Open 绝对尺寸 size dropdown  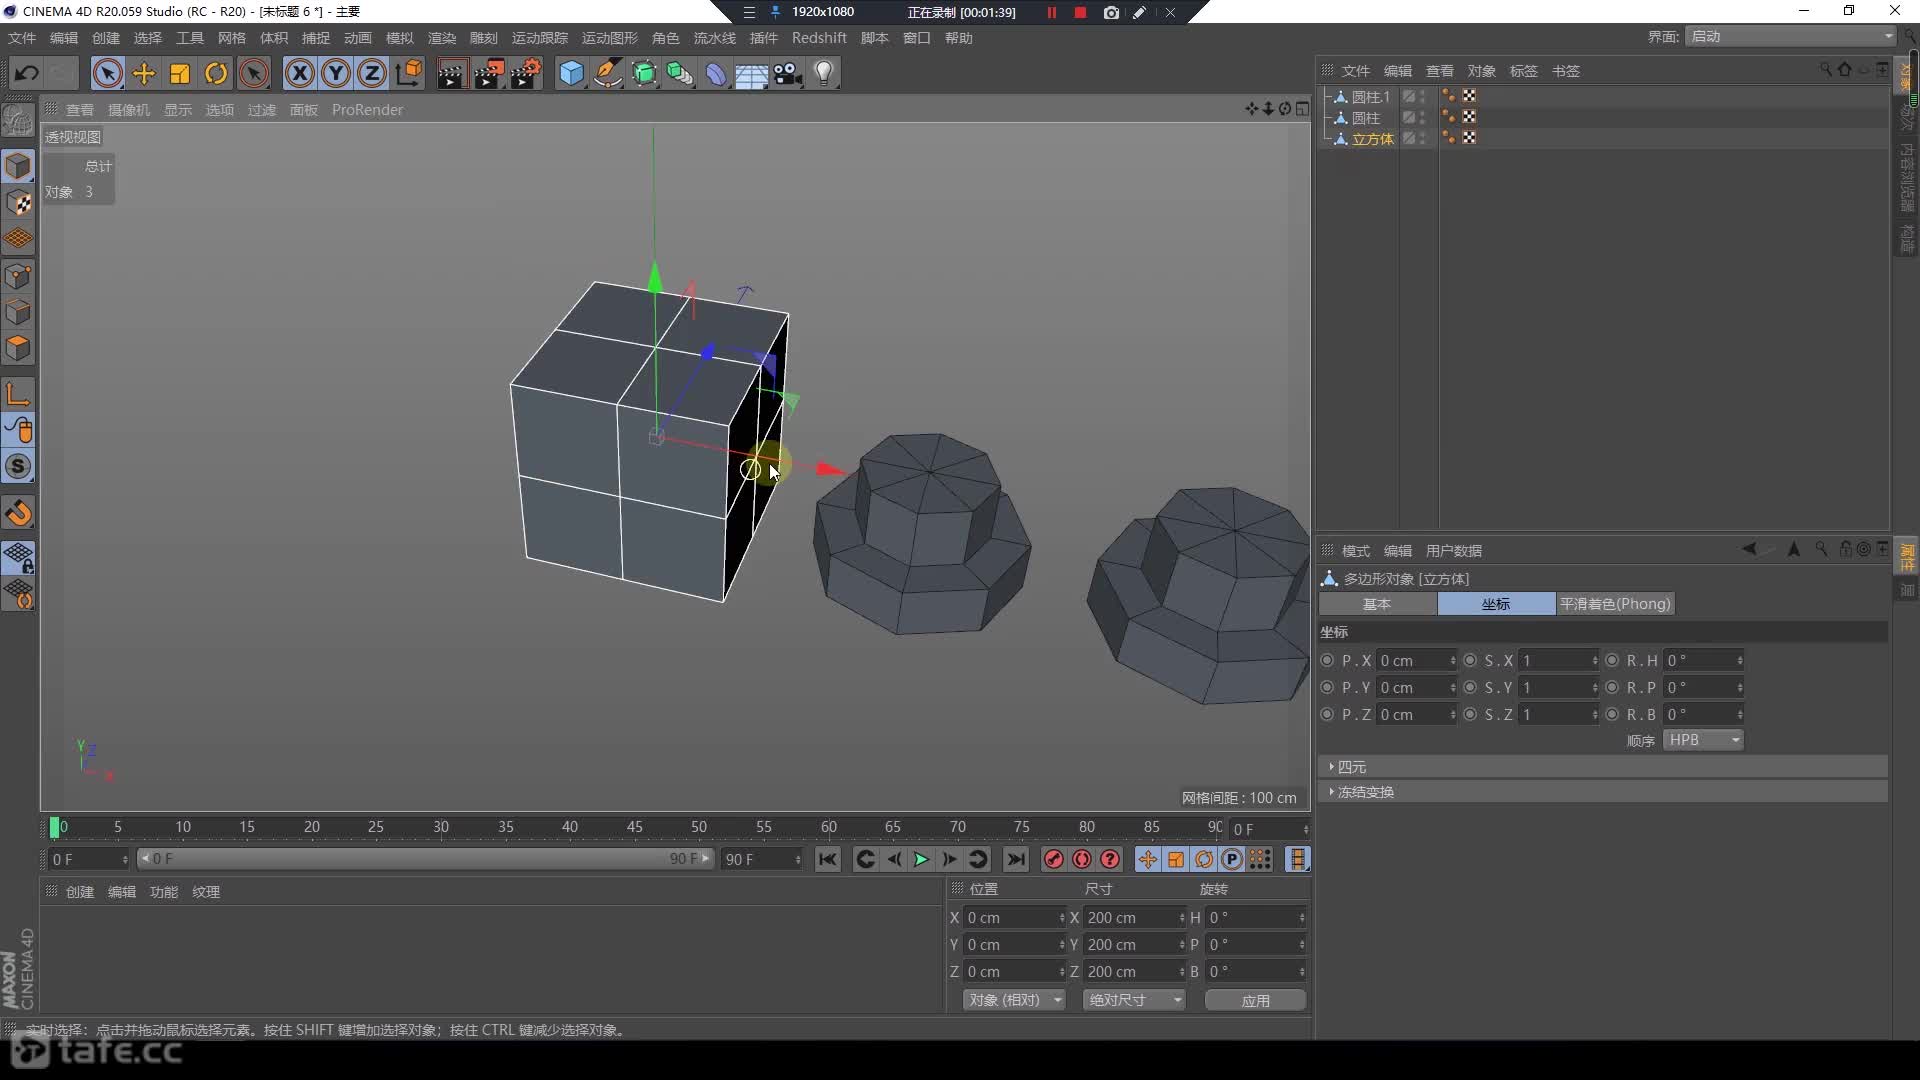(1134, 1000)
